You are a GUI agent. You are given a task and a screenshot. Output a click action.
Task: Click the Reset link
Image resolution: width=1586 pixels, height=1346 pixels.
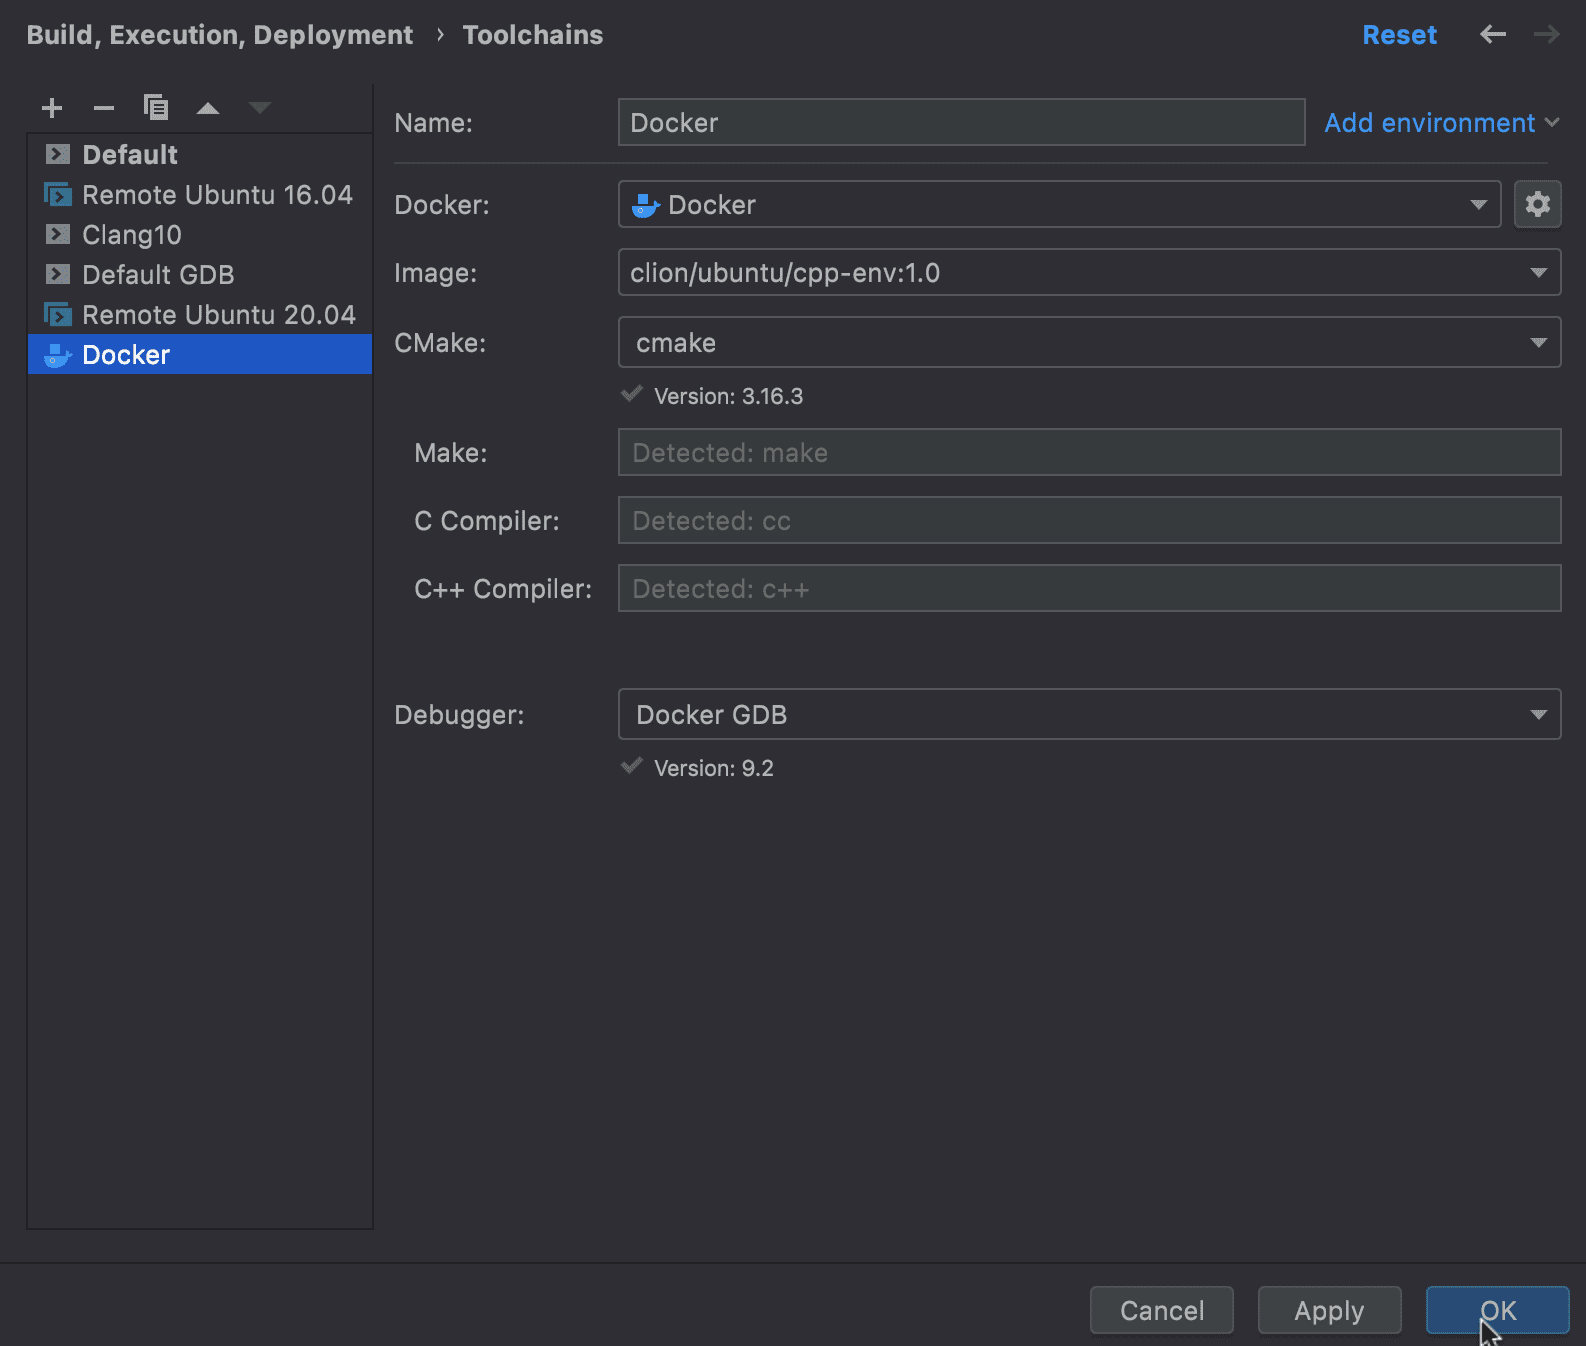pyautogui.click(x=1399, y=35)
